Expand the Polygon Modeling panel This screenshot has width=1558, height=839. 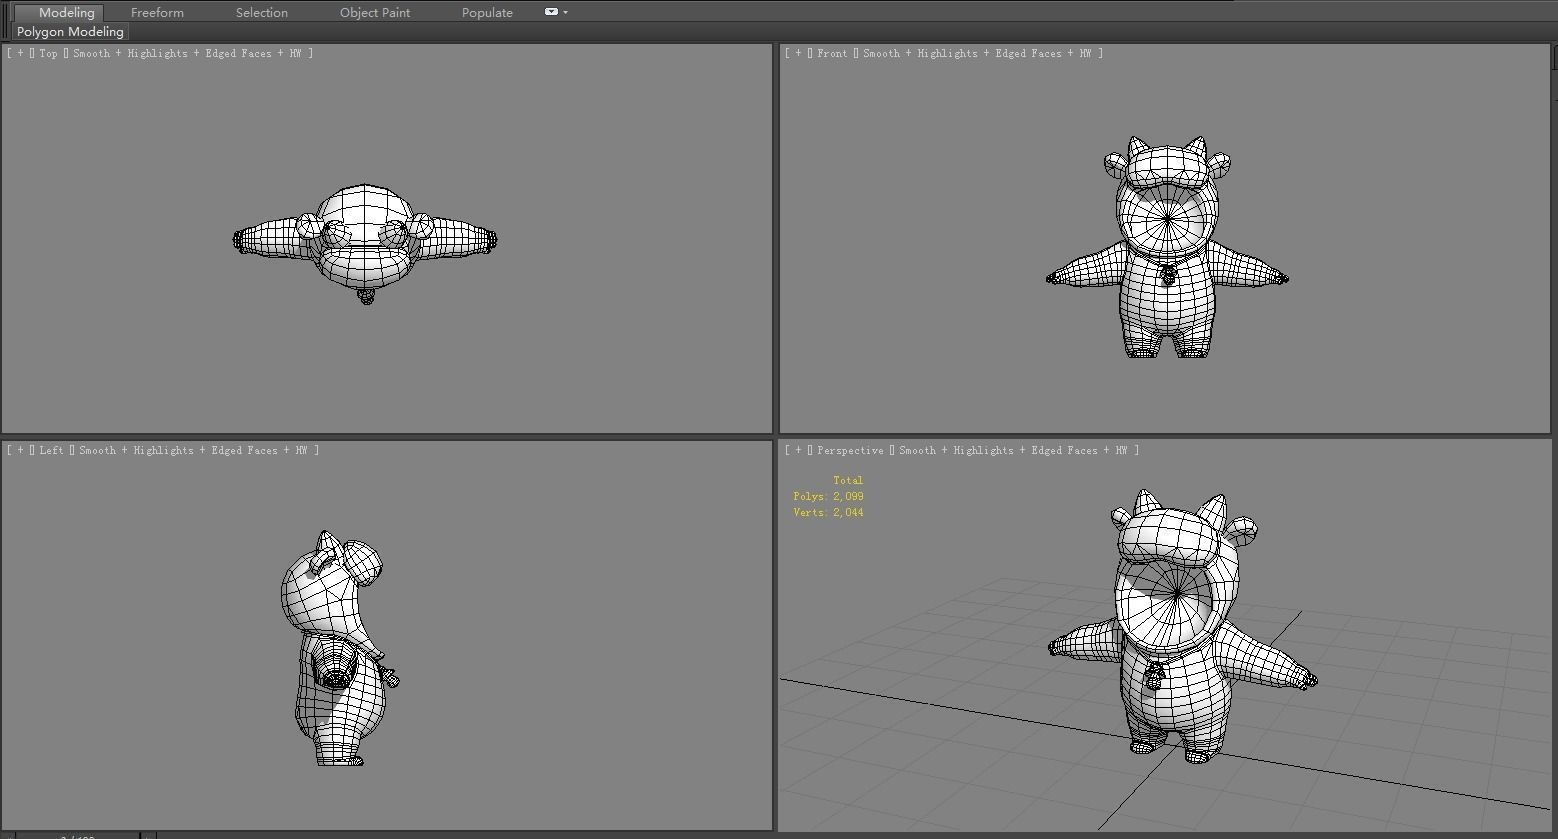point(70,32)
